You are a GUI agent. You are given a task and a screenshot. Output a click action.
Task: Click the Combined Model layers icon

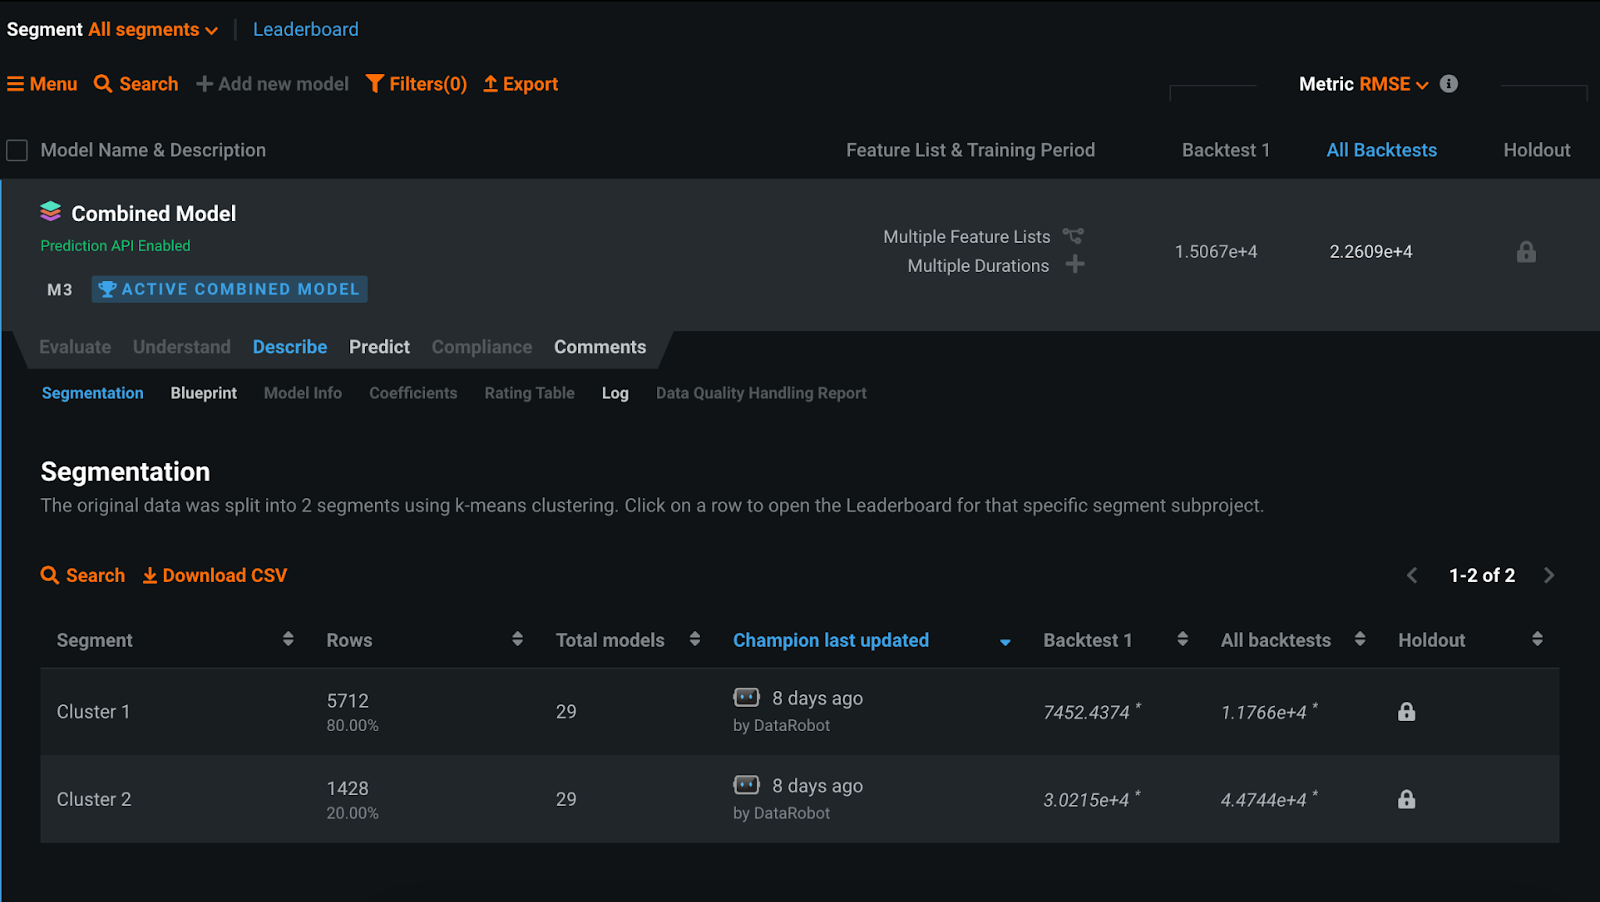(x=51, y=212)
